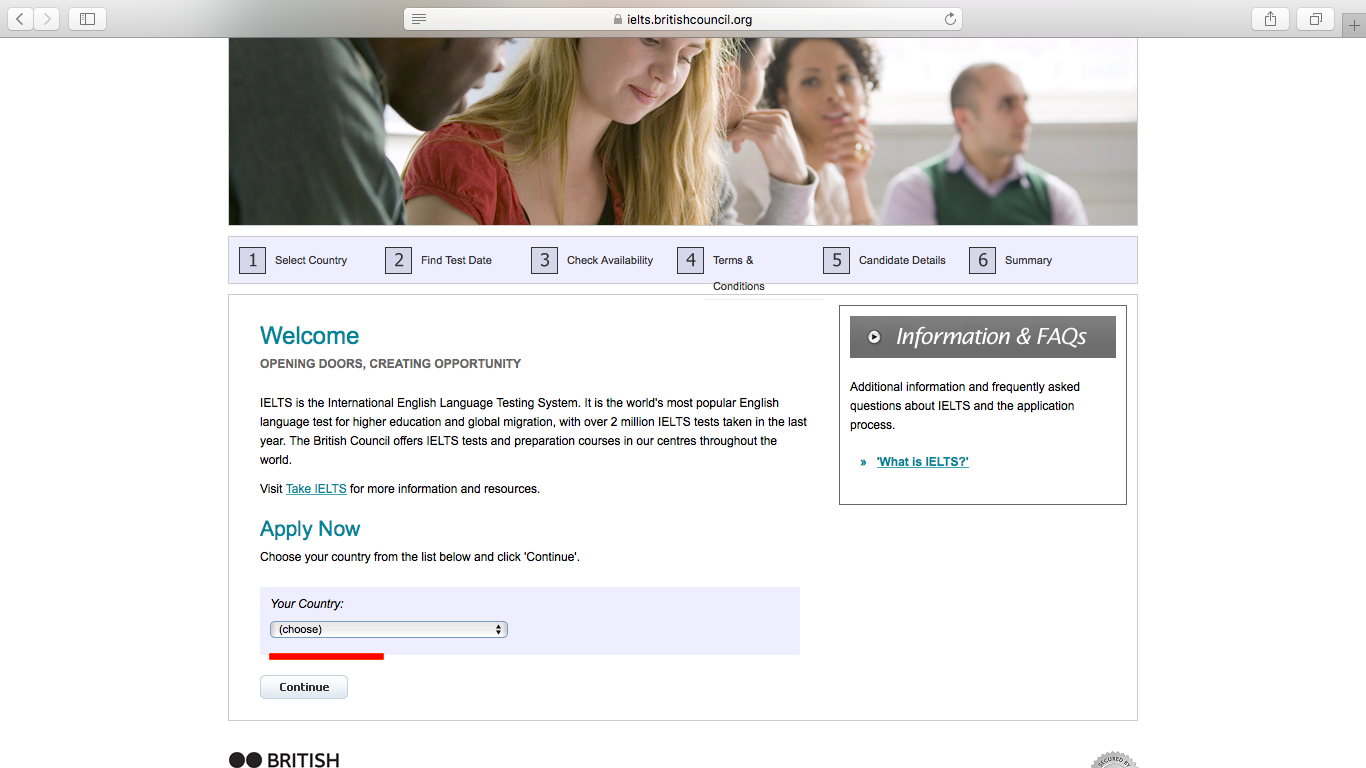Select the Find Test Date step label
Viewport: 1366px width, 768px height.
(456, 260)
